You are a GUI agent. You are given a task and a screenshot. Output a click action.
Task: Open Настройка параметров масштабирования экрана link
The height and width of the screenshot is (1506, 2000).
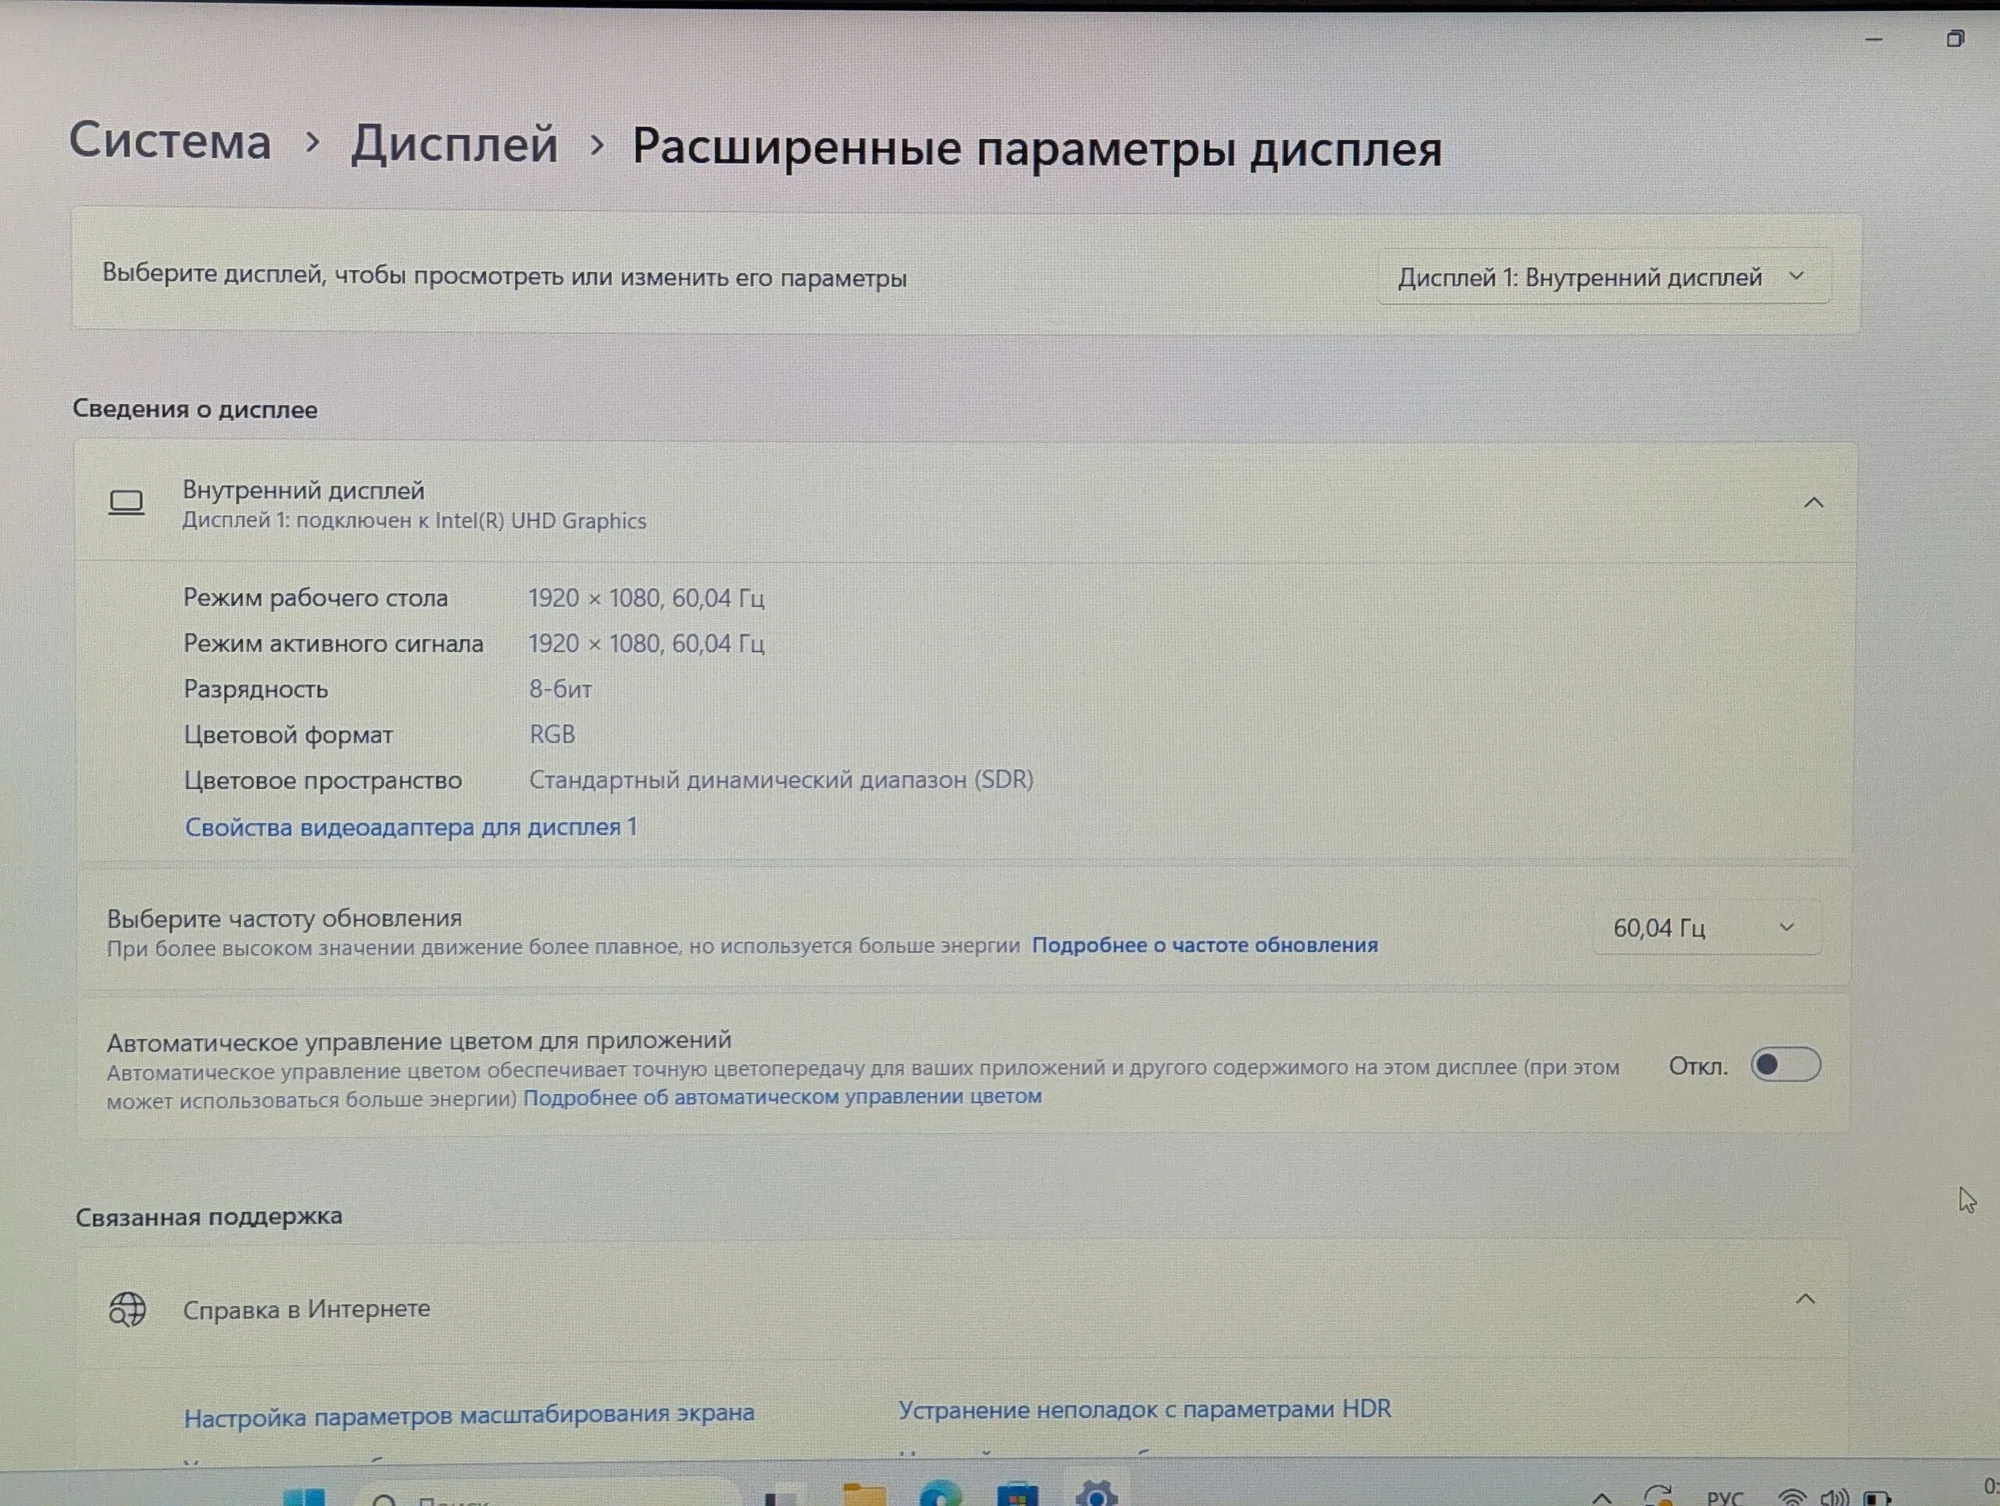(x=469, y=1415)
